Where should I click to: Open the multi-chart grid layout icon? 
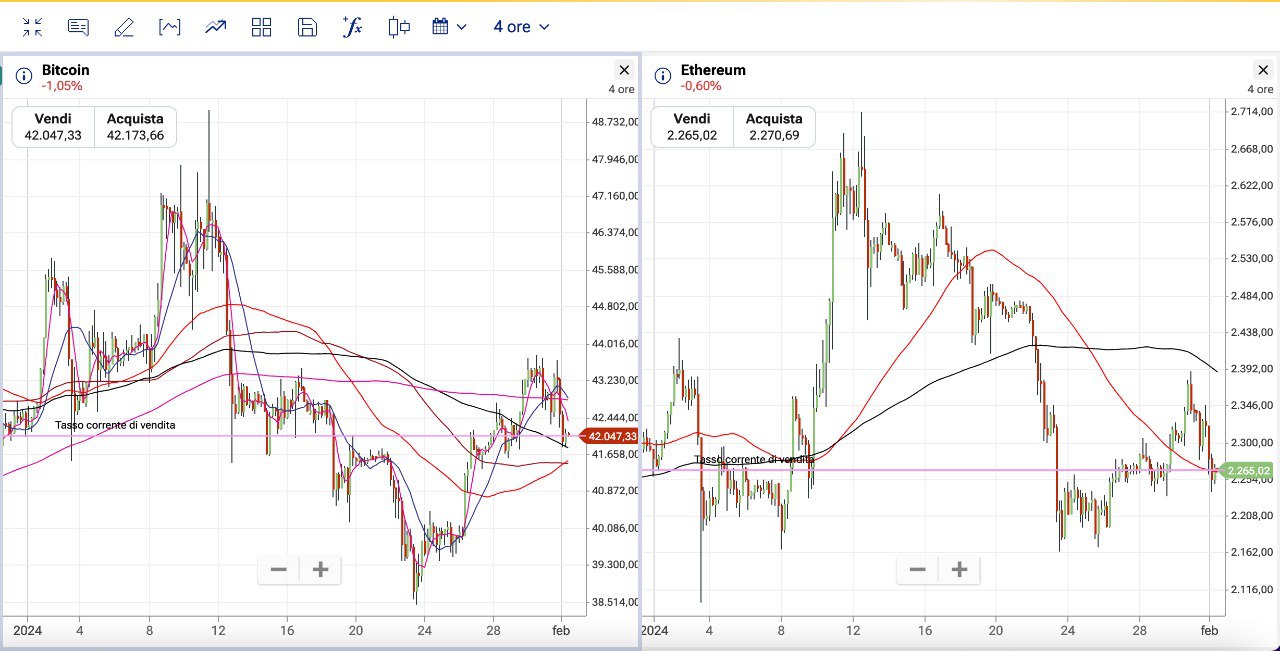click(x=261, y=27)
